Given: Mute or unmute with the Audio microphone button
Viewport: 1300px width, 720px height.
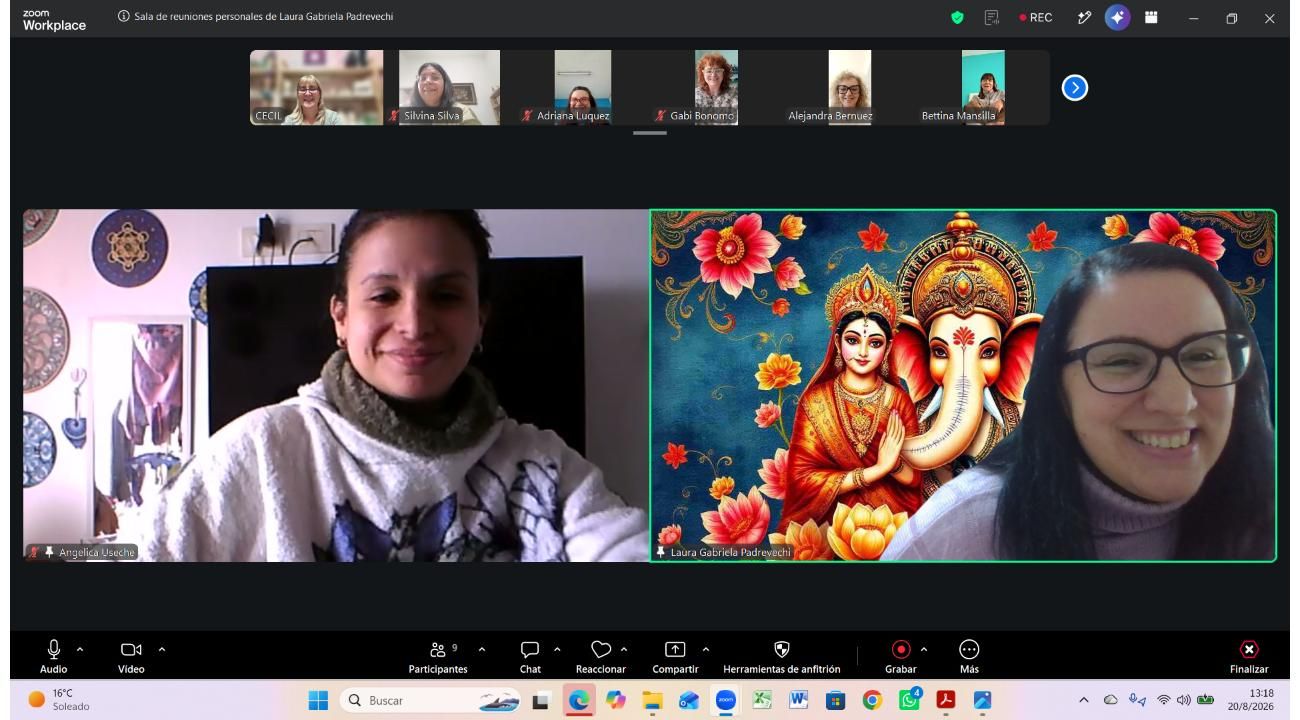Looking at the screenshot, I should [54, 656].
